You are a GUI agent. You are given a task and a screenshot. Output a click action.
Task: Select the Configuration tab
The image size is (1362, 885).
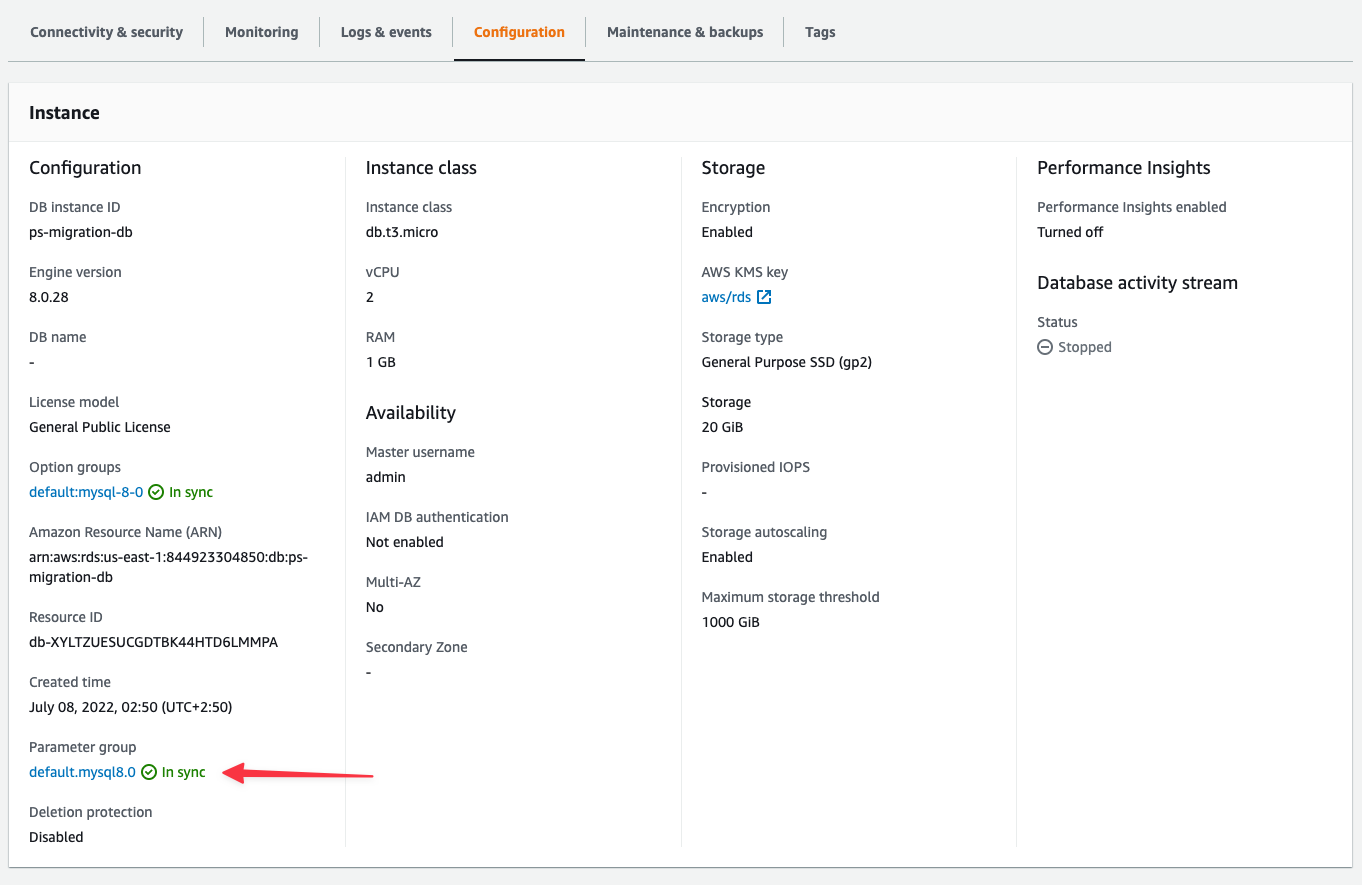tap(519, 31)
